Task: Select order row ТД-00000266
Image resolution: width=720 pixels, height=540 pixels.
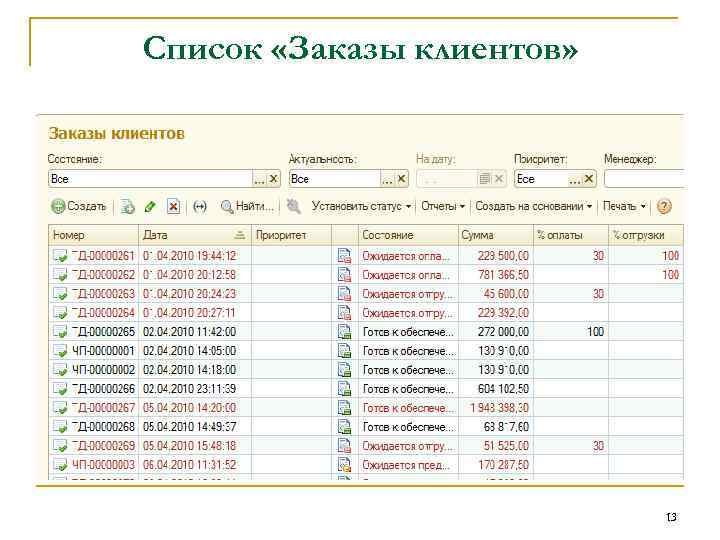Action: coord(366,389)
